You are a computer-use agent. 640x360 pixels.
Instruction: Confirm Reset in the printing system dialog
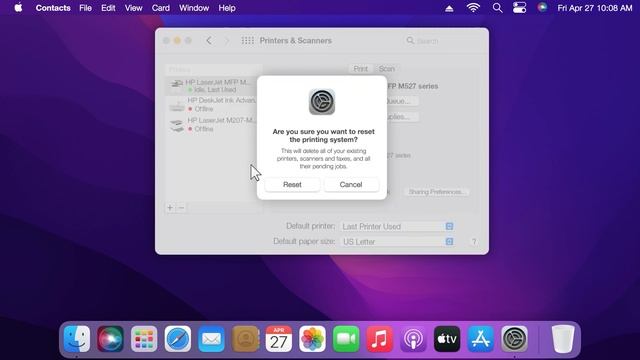(292, 184)
